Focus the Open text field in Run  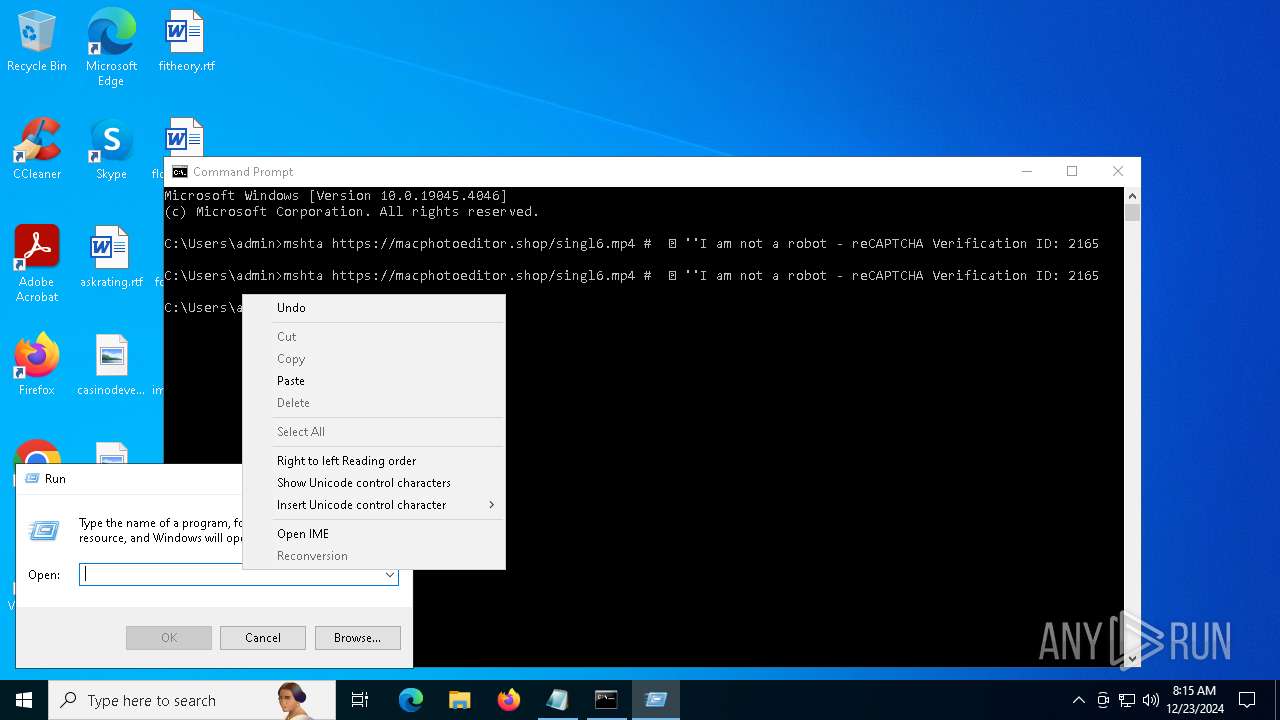tap(230, 575)
